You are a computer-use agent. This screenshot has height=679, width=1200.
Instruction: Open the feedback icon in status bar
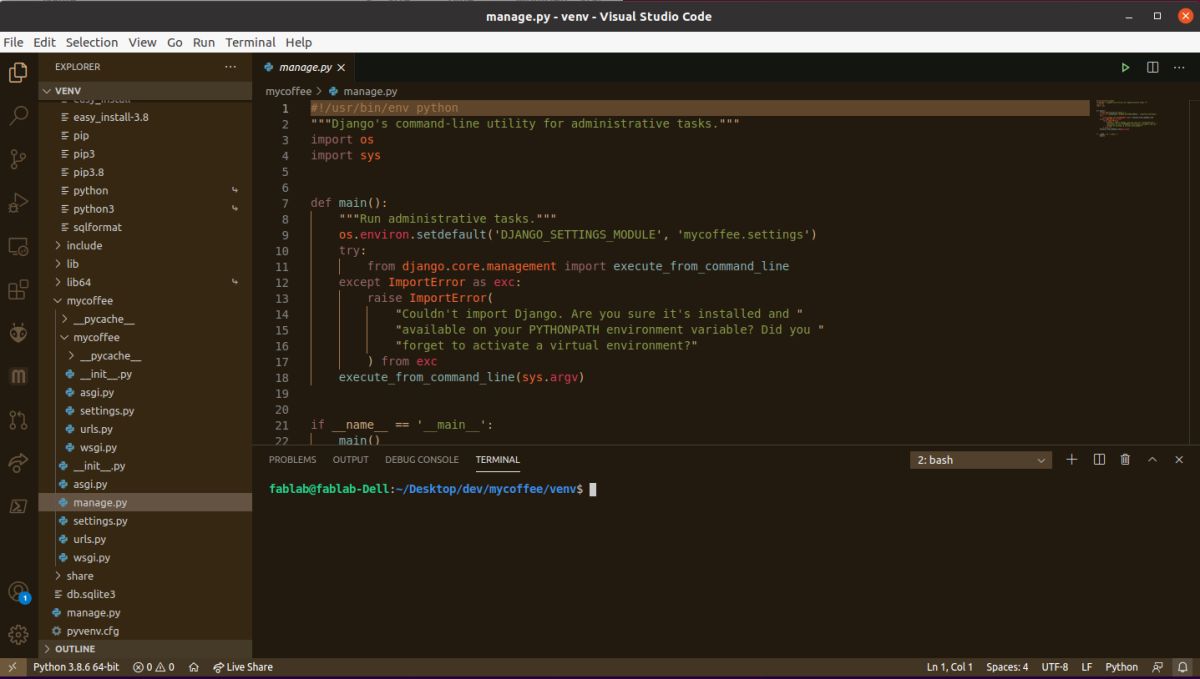tap(1157, 667)
